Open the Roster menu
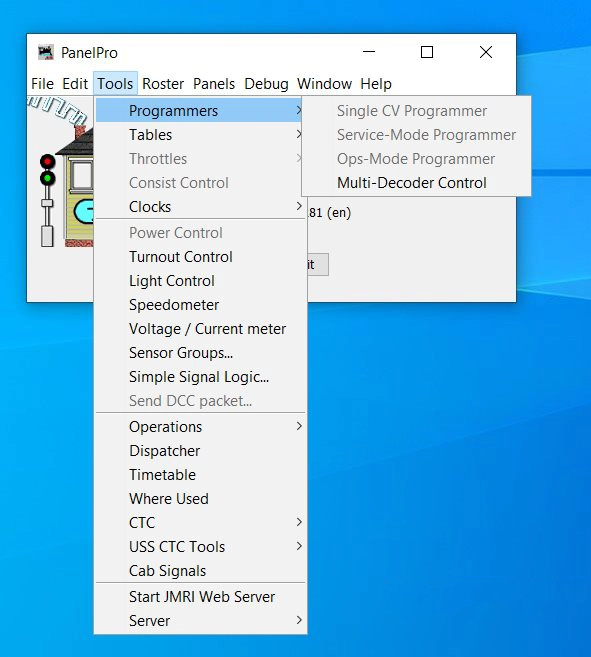The width and height of the screenshot is (591, 657). 163,84
